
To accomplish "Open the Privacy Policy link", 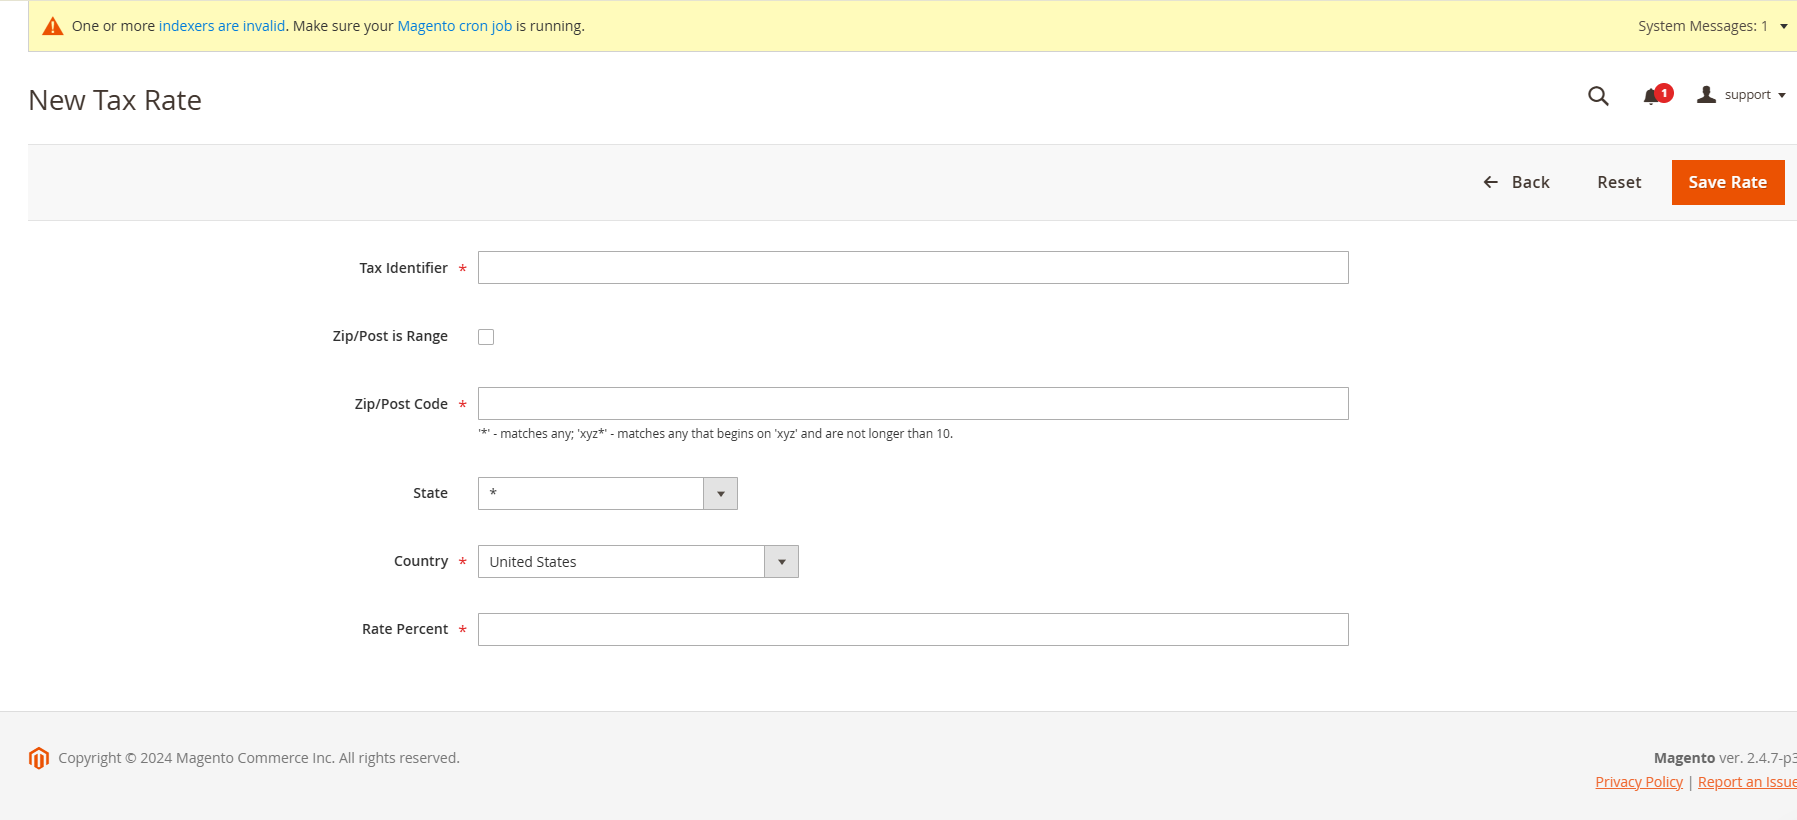I will pyautogui.click(x=1638, y=782).
